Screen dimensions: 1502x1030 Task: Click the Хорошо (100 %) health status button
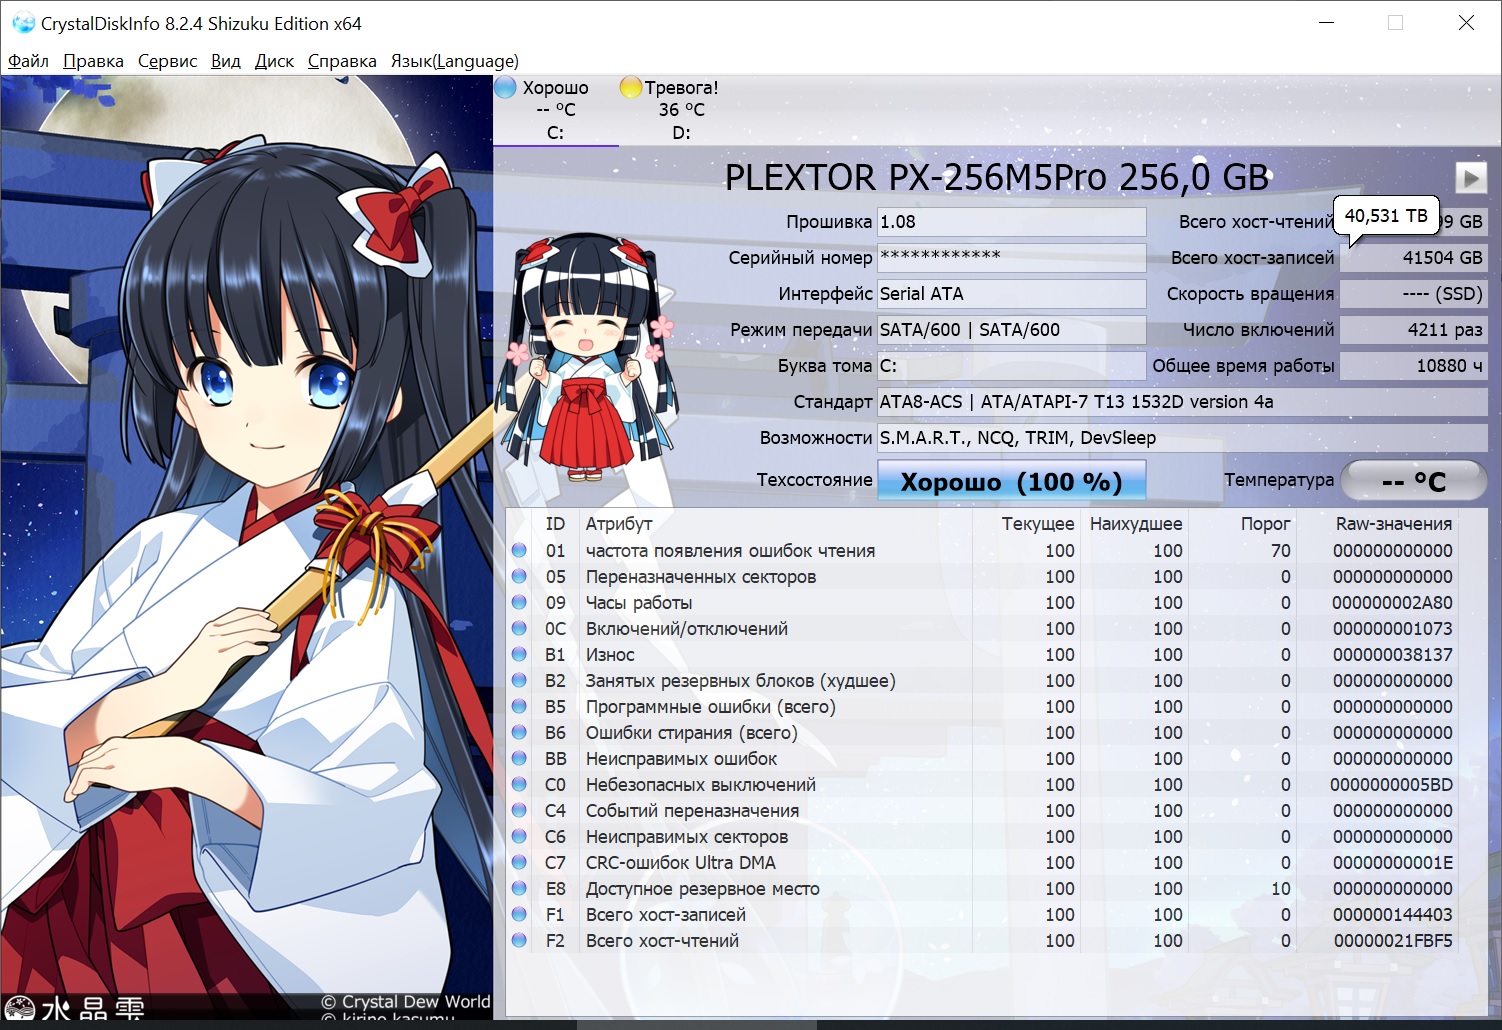[1011, 481]
